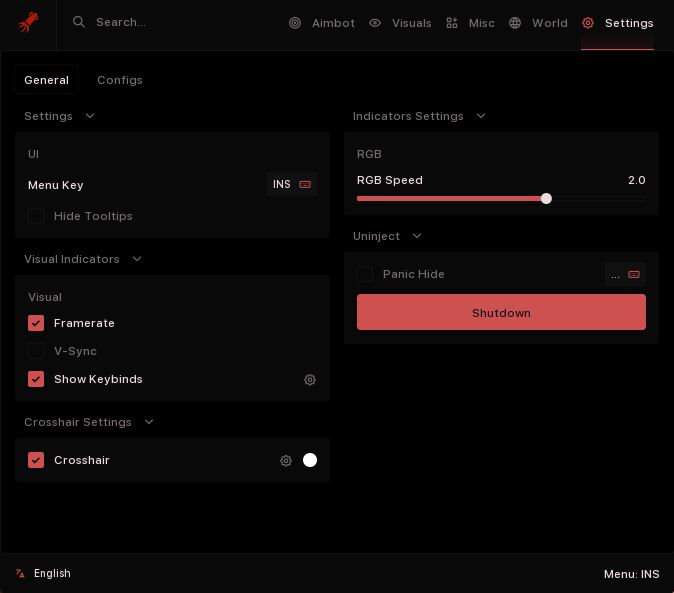Click the "Visual" group heading text
The width and height of the screenshot is (674, 593).
pyautogui.click(x=45, y=297)
